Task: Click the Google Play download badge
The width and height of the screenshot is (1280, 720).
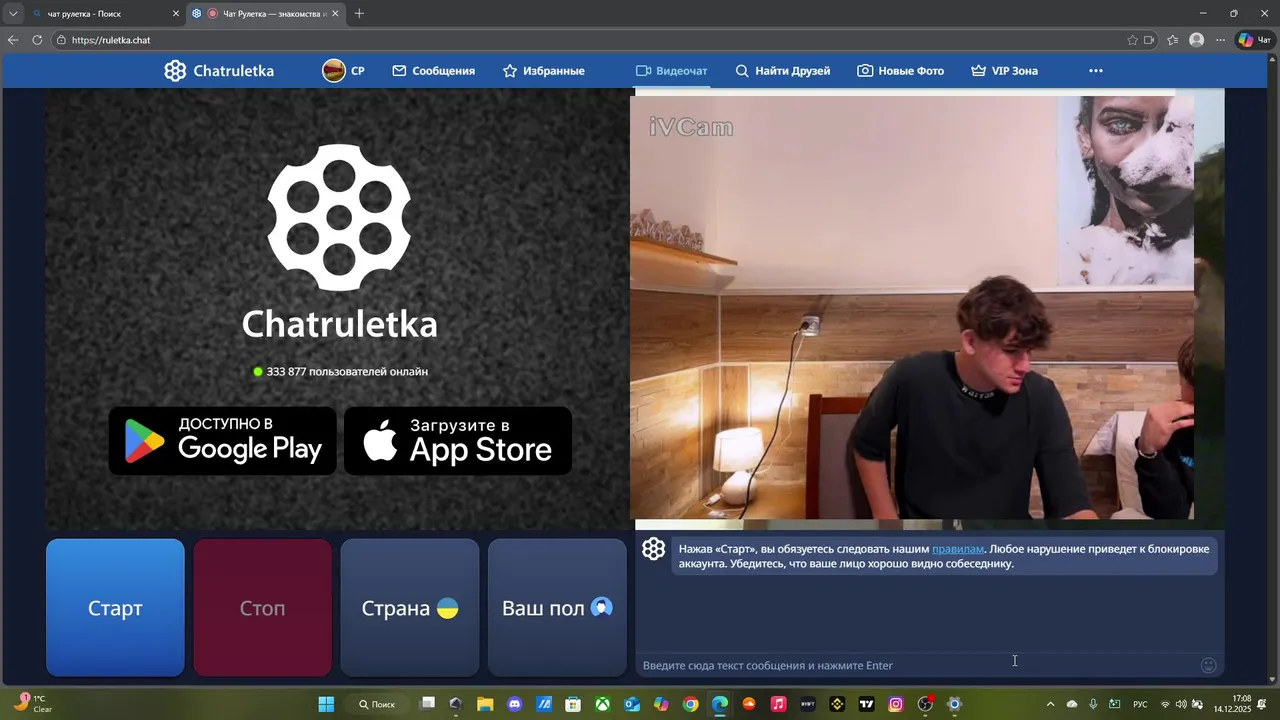Action: pyautogui.click(x=222, y=441)
